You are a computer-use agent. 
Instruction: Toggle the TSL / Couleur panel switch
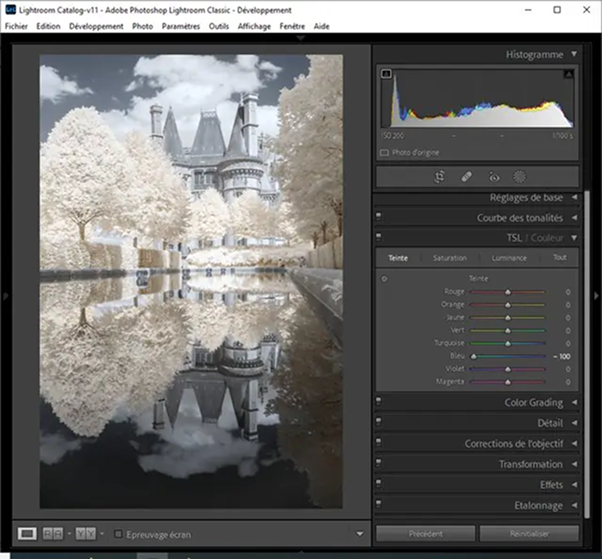[x=379, y=237]
